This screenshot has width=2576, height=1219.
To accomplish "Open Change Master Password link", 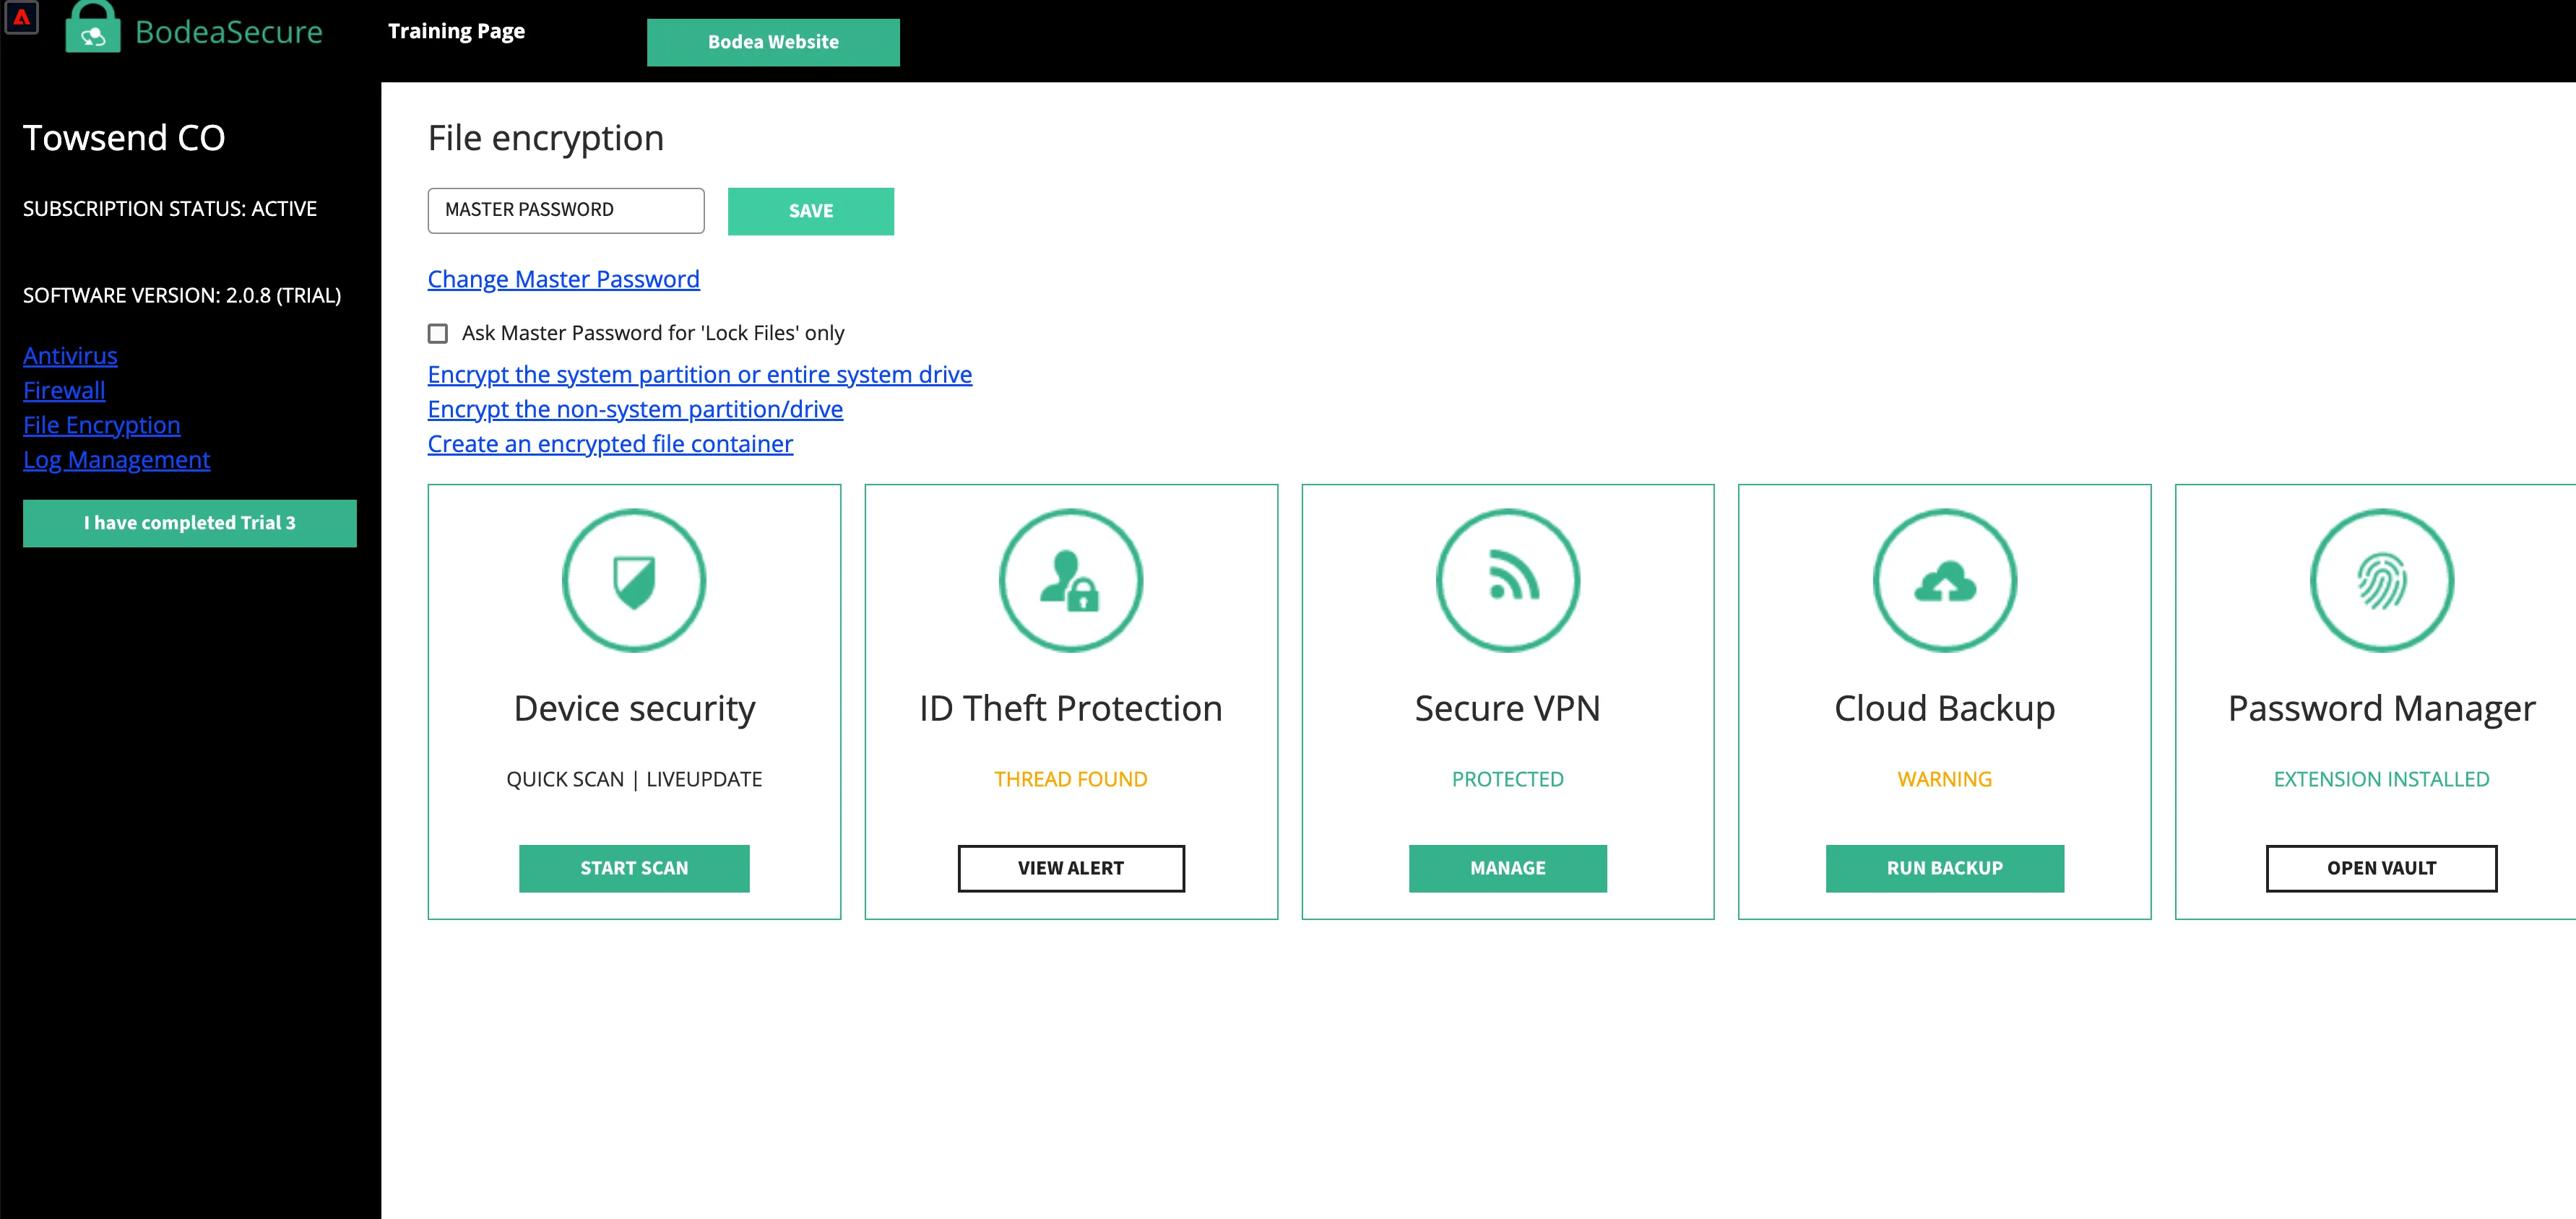I will [x=564, y=279].
